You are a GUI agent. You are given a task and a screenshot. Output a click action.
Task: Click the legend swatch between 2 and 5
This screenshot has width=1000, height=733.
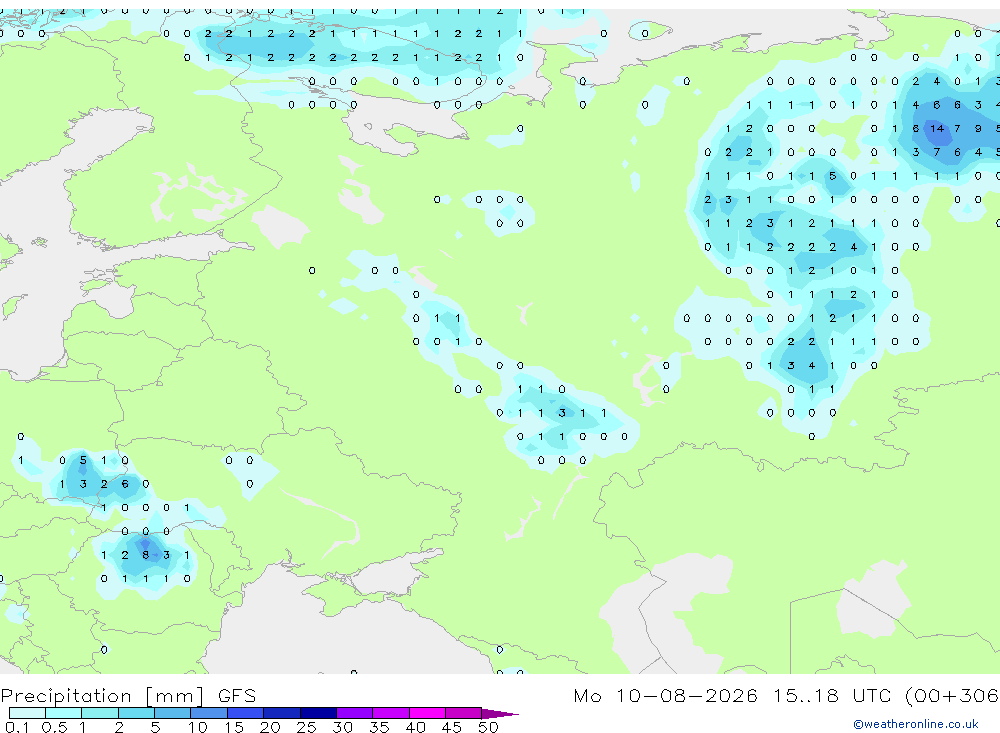(136, 713)
